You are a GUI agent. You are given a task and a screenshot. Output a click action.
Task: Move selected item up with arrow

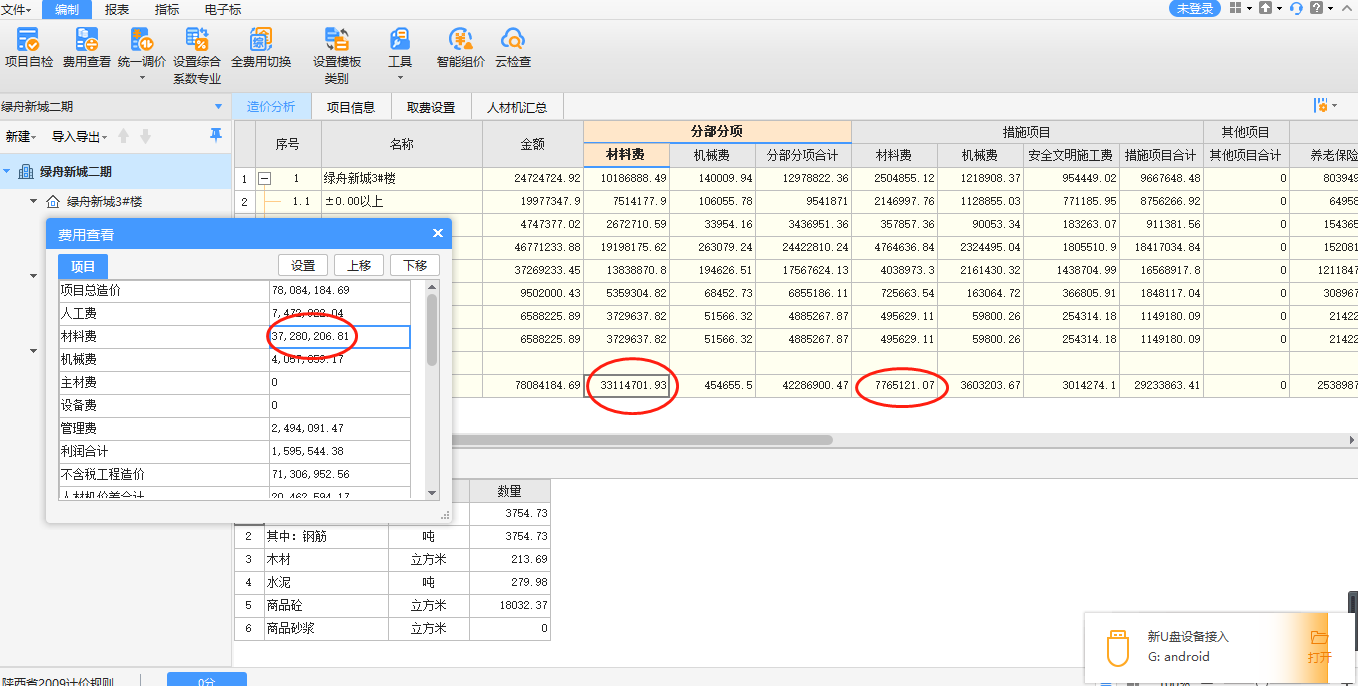(124, 136)
